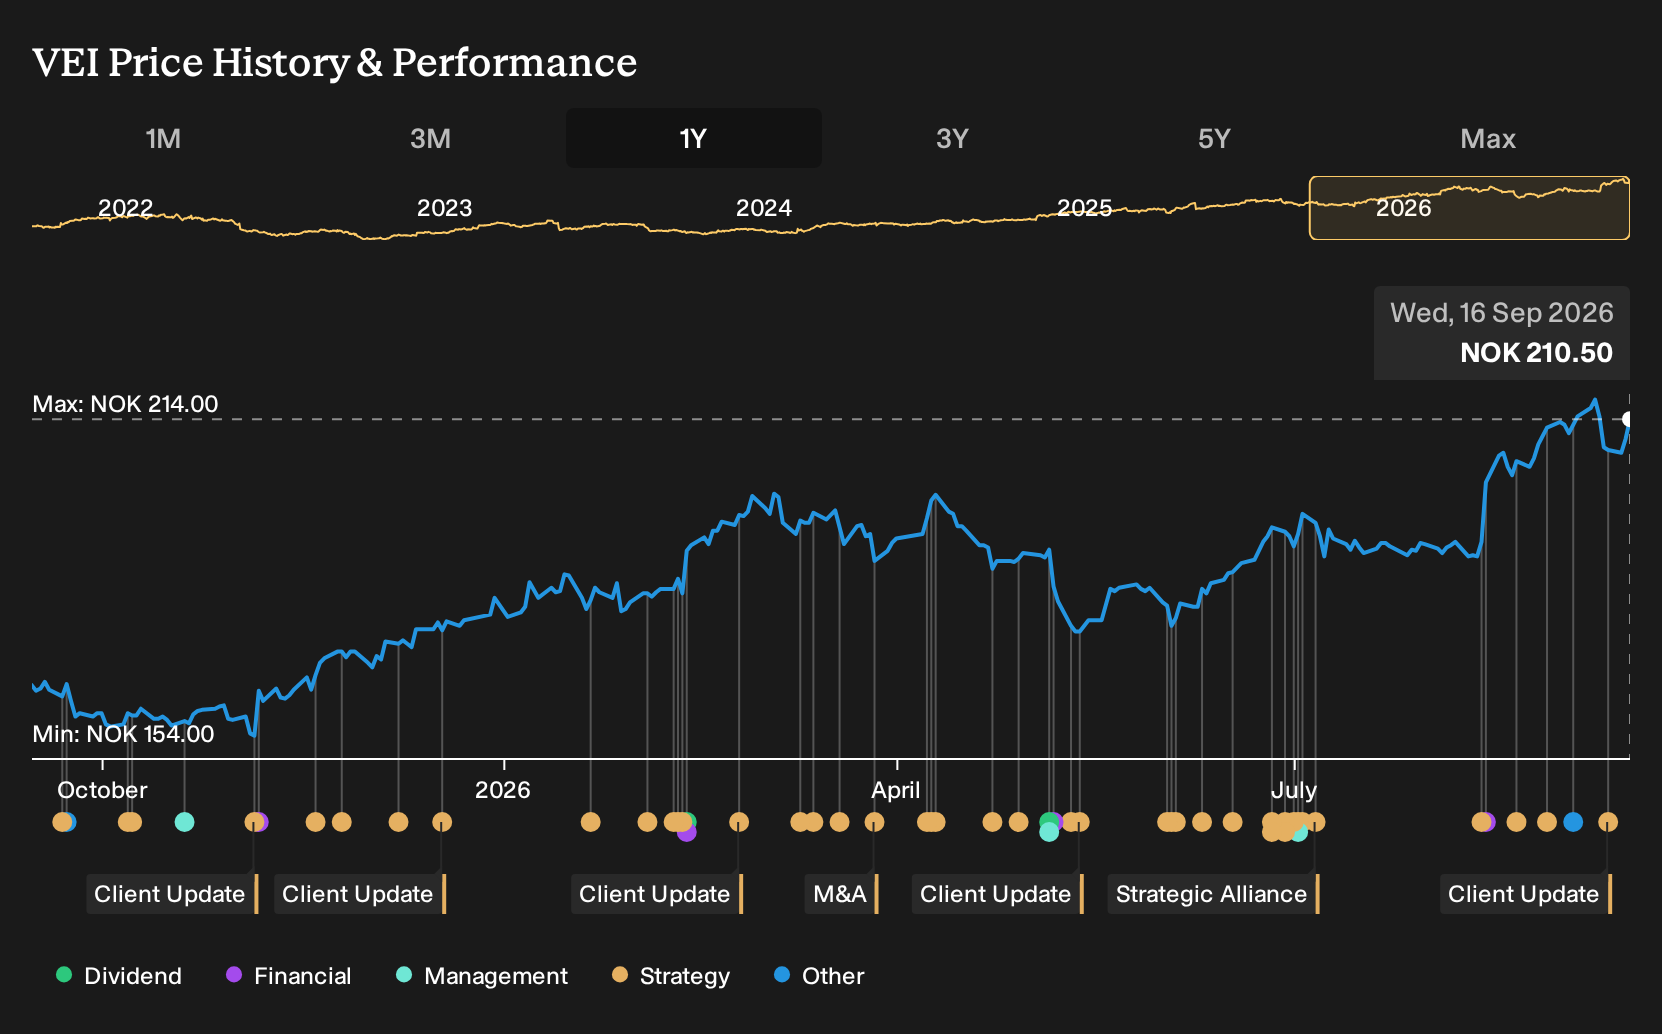
Task: Open Client Update label right of Strategic Alliance
Action: [1525, 894]
